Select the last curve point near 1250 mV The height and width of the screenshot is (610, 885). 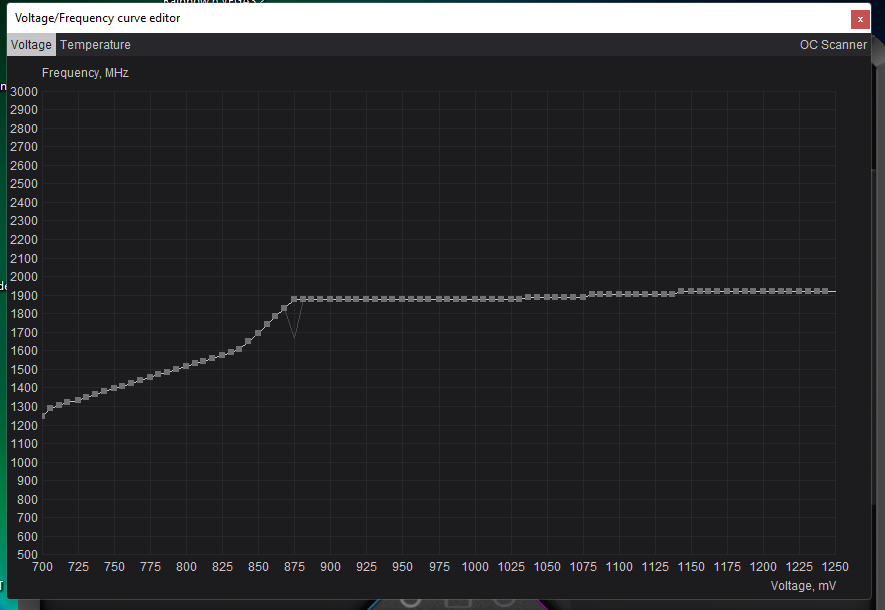[825, 291]
